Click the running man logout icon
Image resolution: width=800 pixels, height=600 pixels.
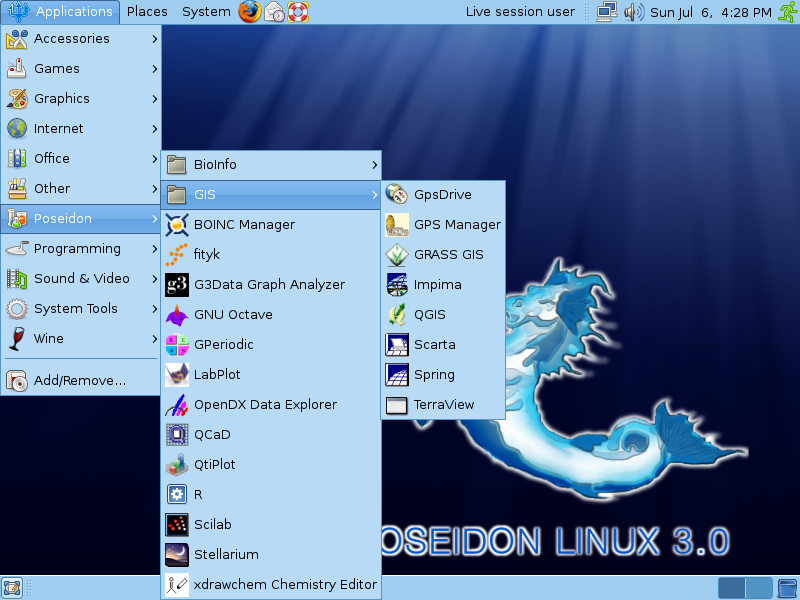788,12
